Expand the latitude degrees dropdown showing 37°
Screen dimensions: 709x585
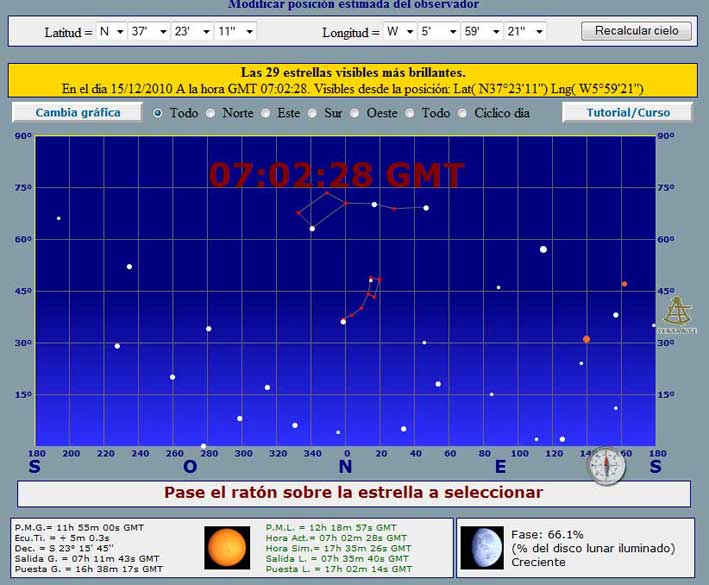pyautogui.click(x=148, y=31)
